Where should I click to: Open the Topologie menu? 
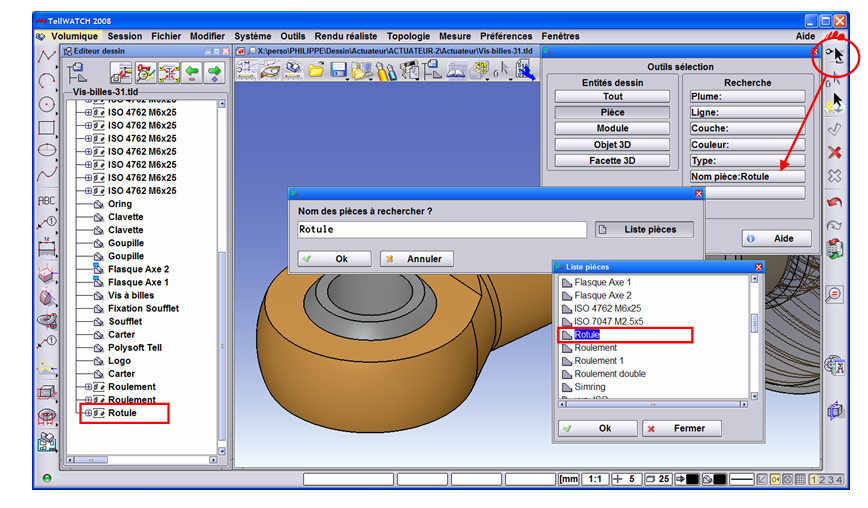408,36
